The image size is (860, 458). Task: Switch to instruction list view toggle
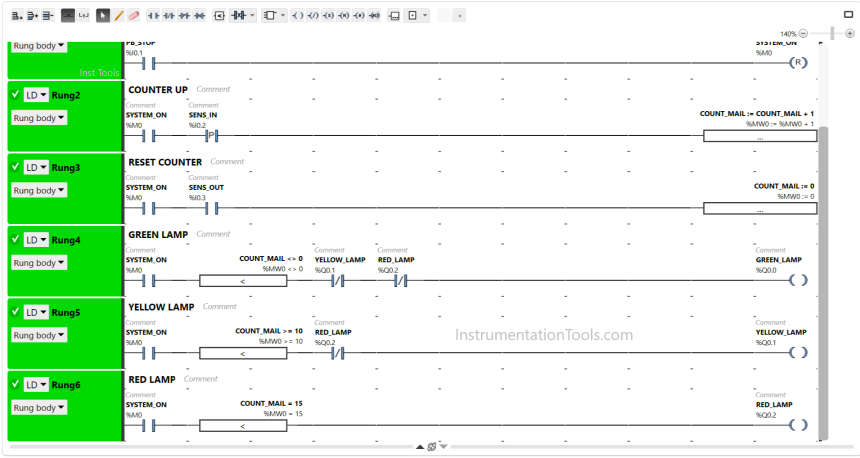pos(83,16)
